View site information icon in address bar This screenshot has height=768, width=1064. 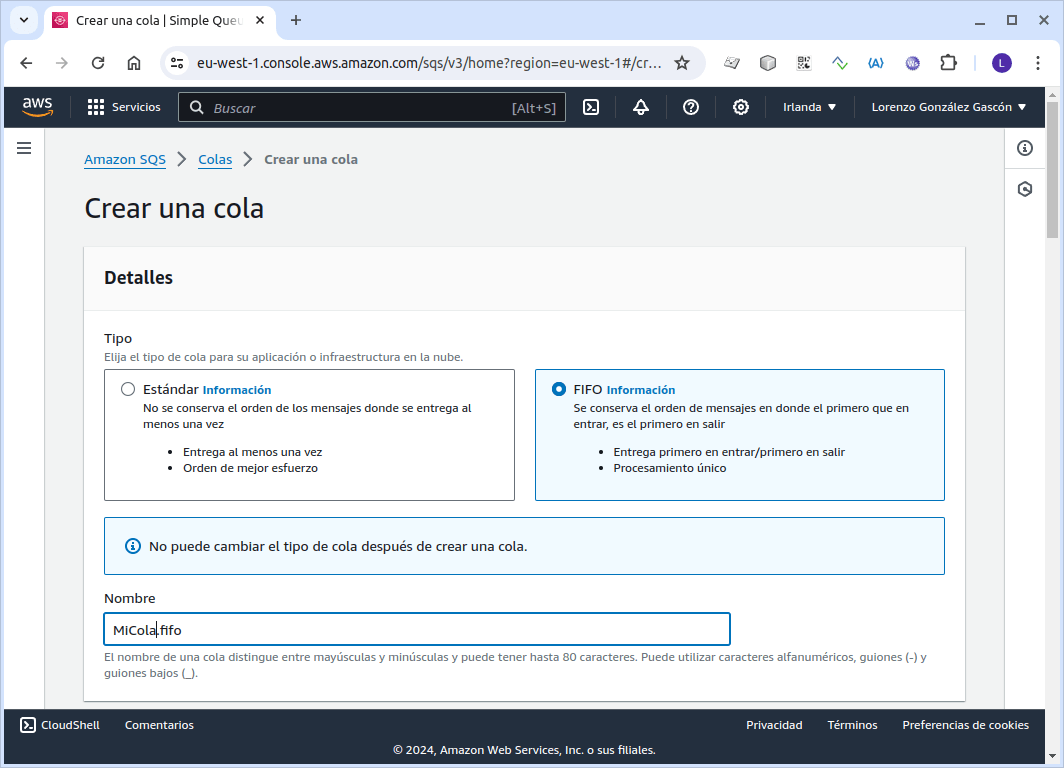177,63
